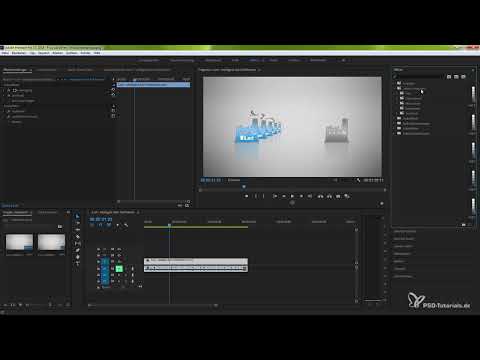
Task: Go to In point in Program Monitor
Action: click(275, 196)
